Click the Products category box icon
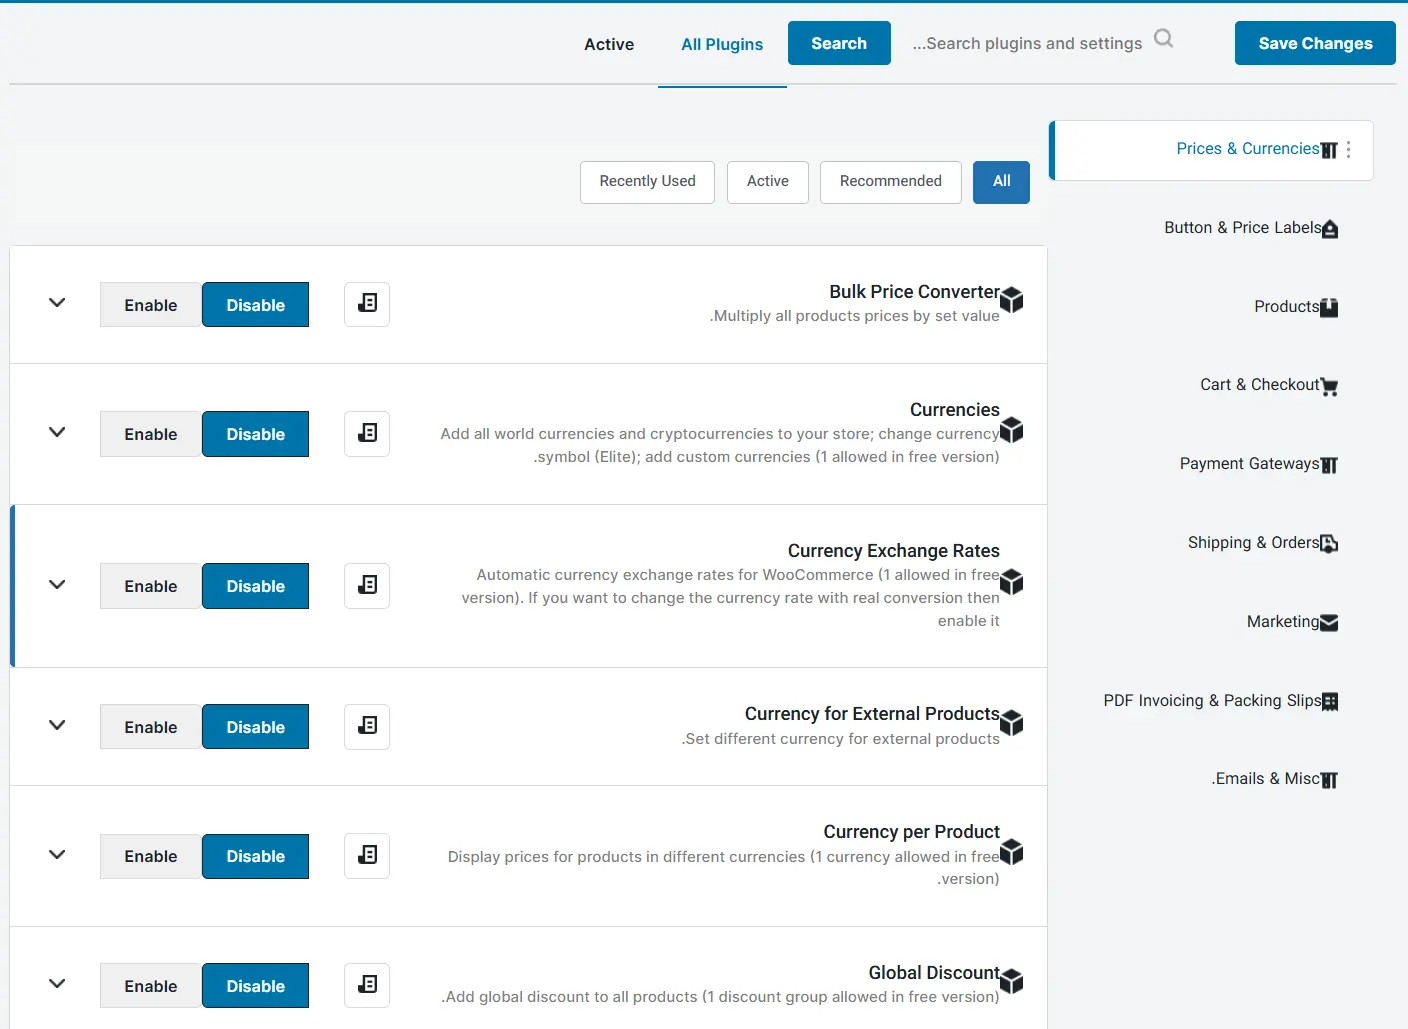This screenshot has width=1408, height=1029. click(1329, 308)
